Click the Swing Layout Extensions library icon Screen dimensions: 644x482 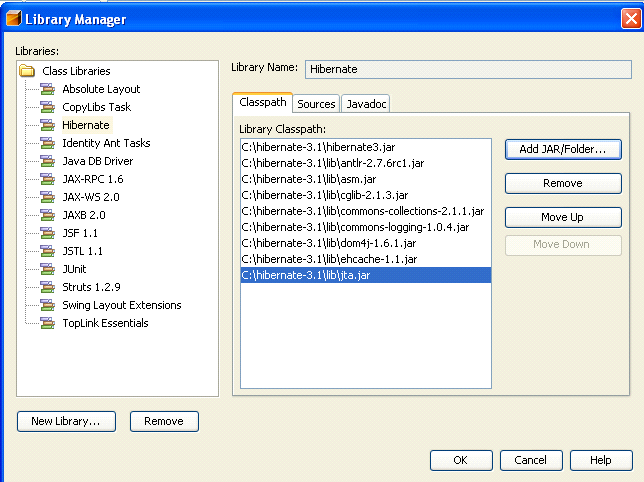(x=48, y=305)
